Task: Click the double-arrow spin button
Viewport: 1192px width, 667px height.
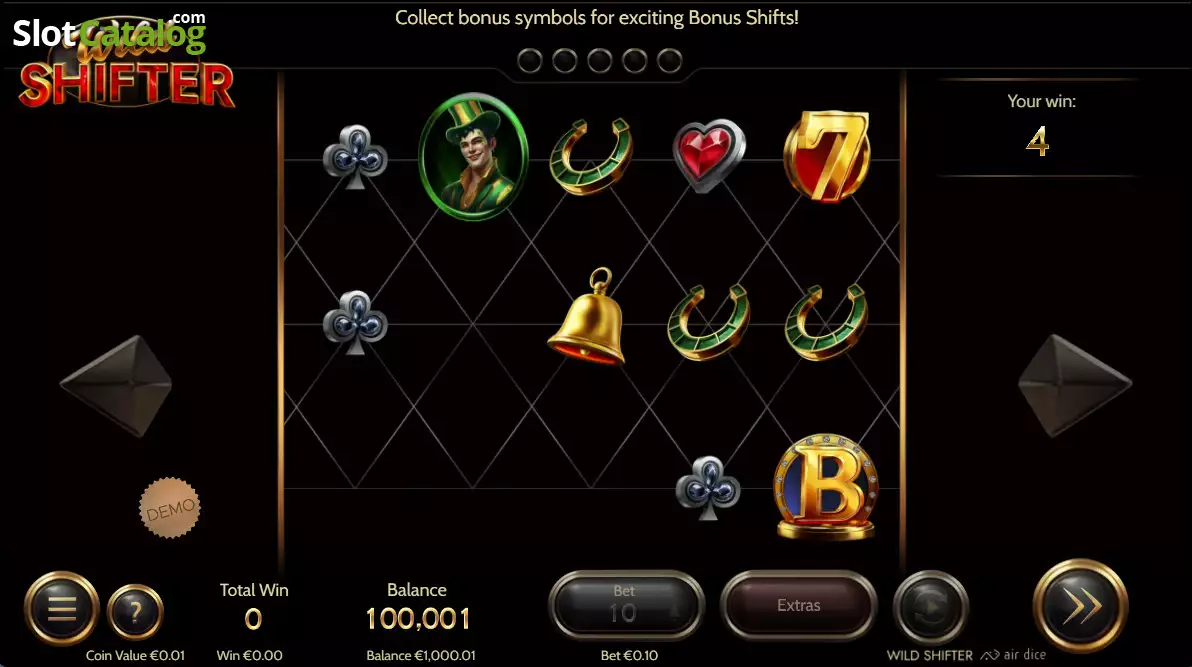Action: tap(1080, 606)
